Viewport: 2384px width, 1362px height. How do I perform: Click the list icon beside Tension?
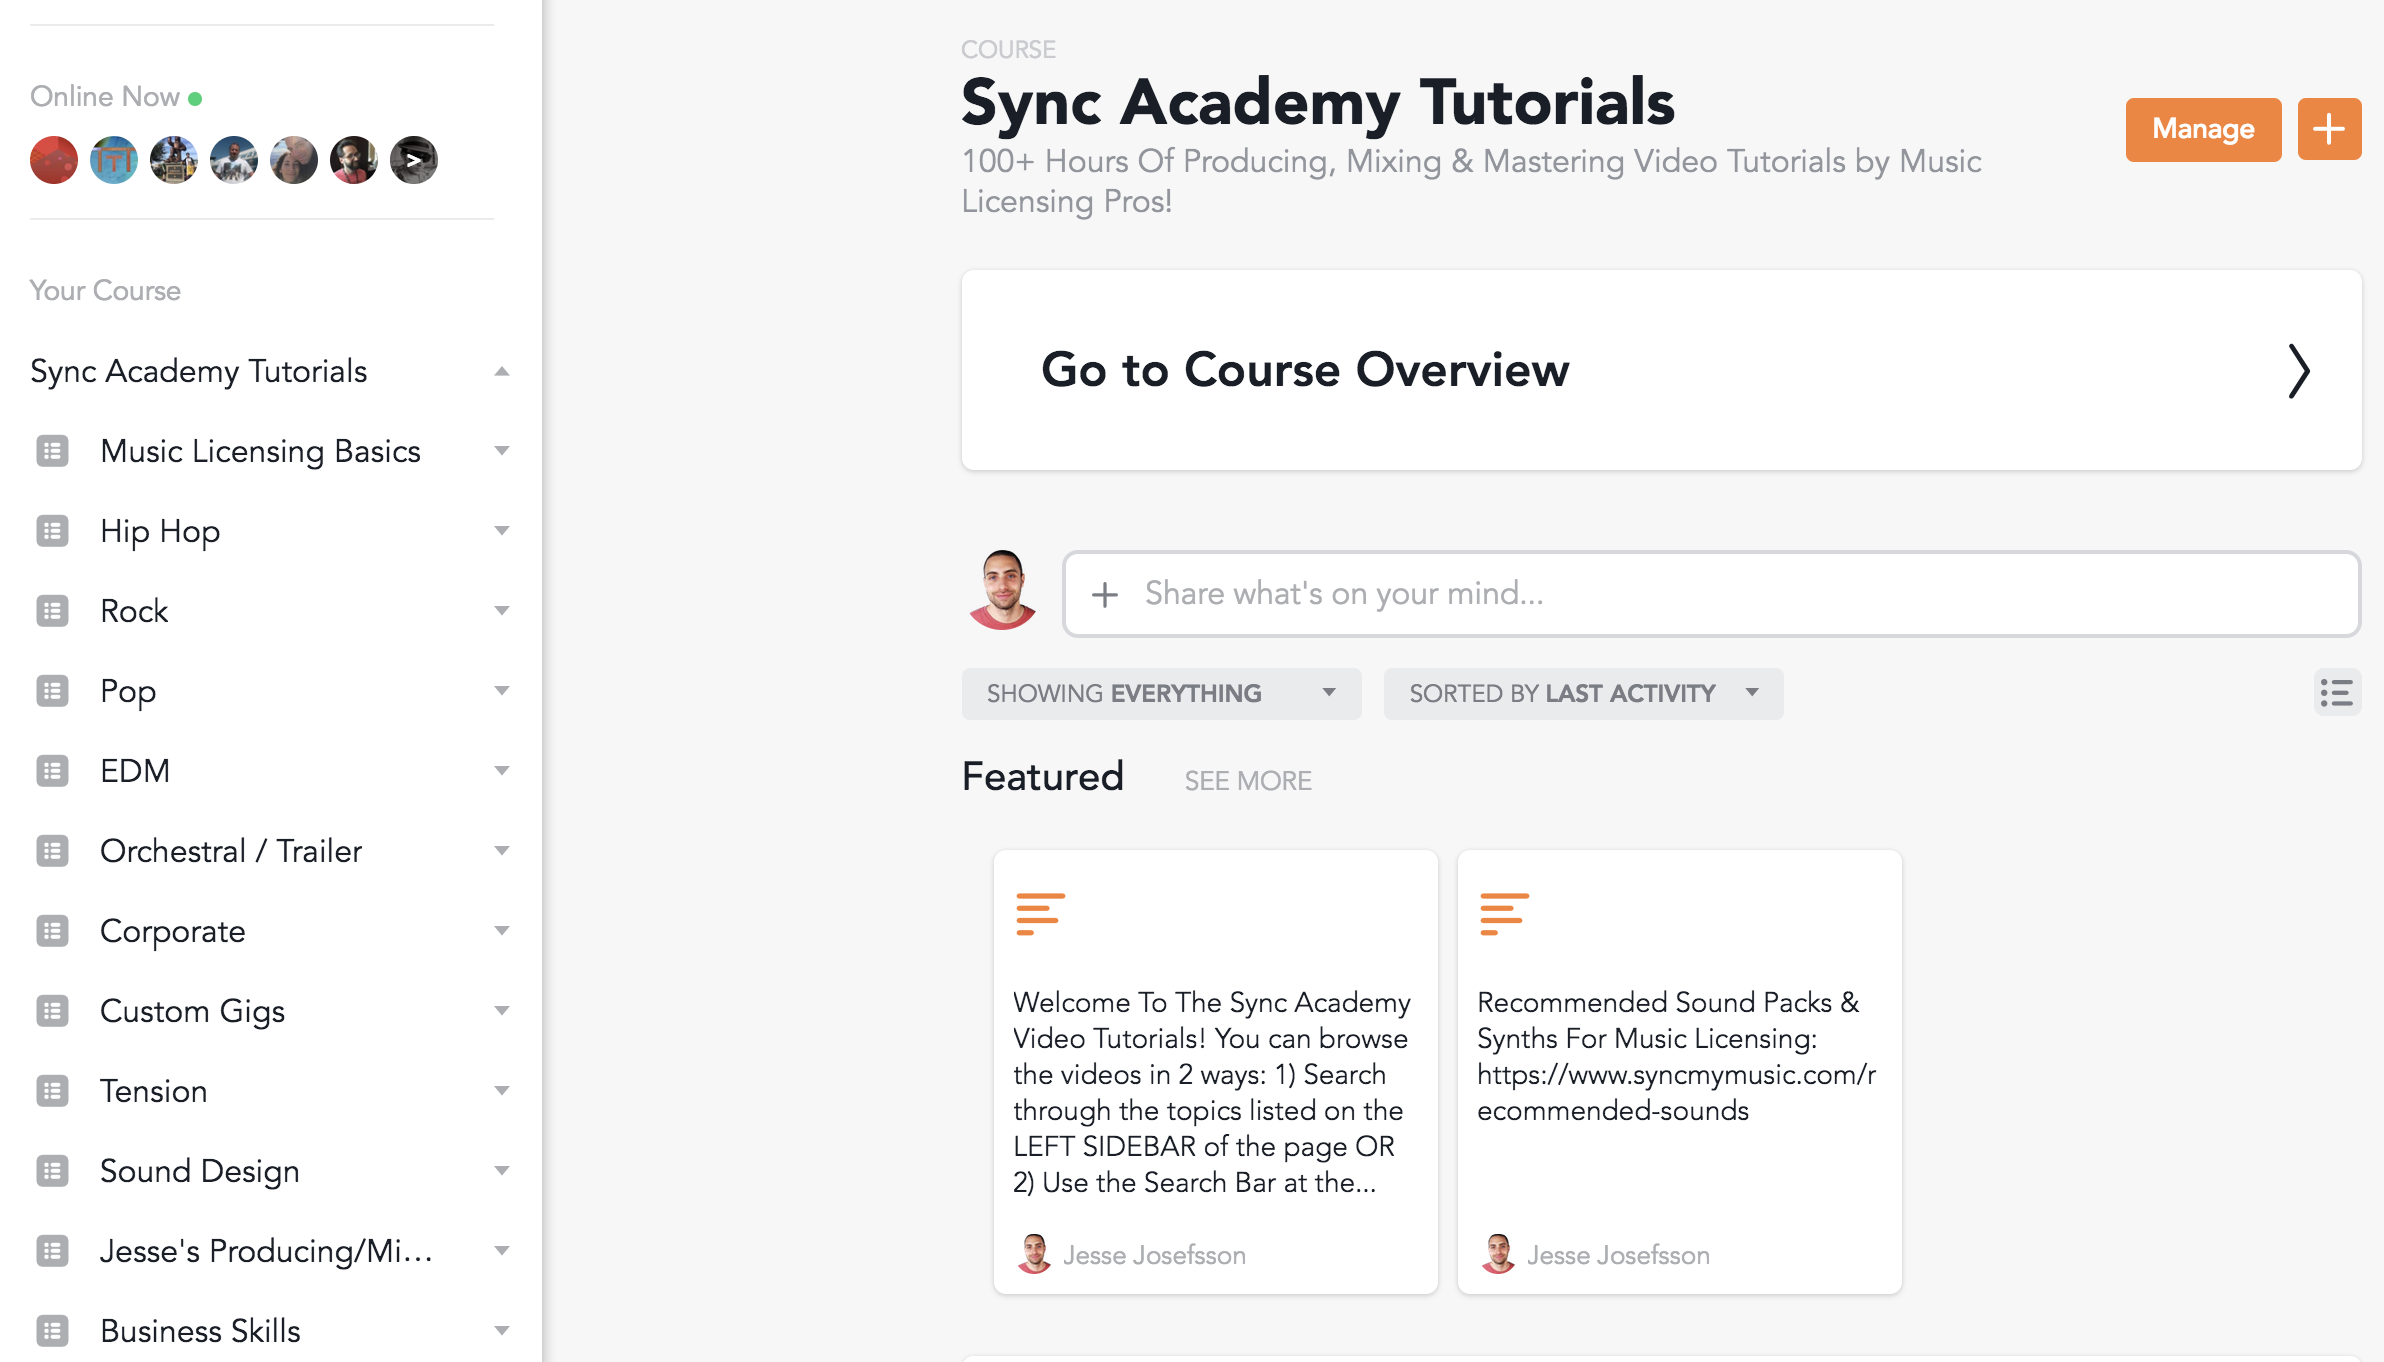53,1091
